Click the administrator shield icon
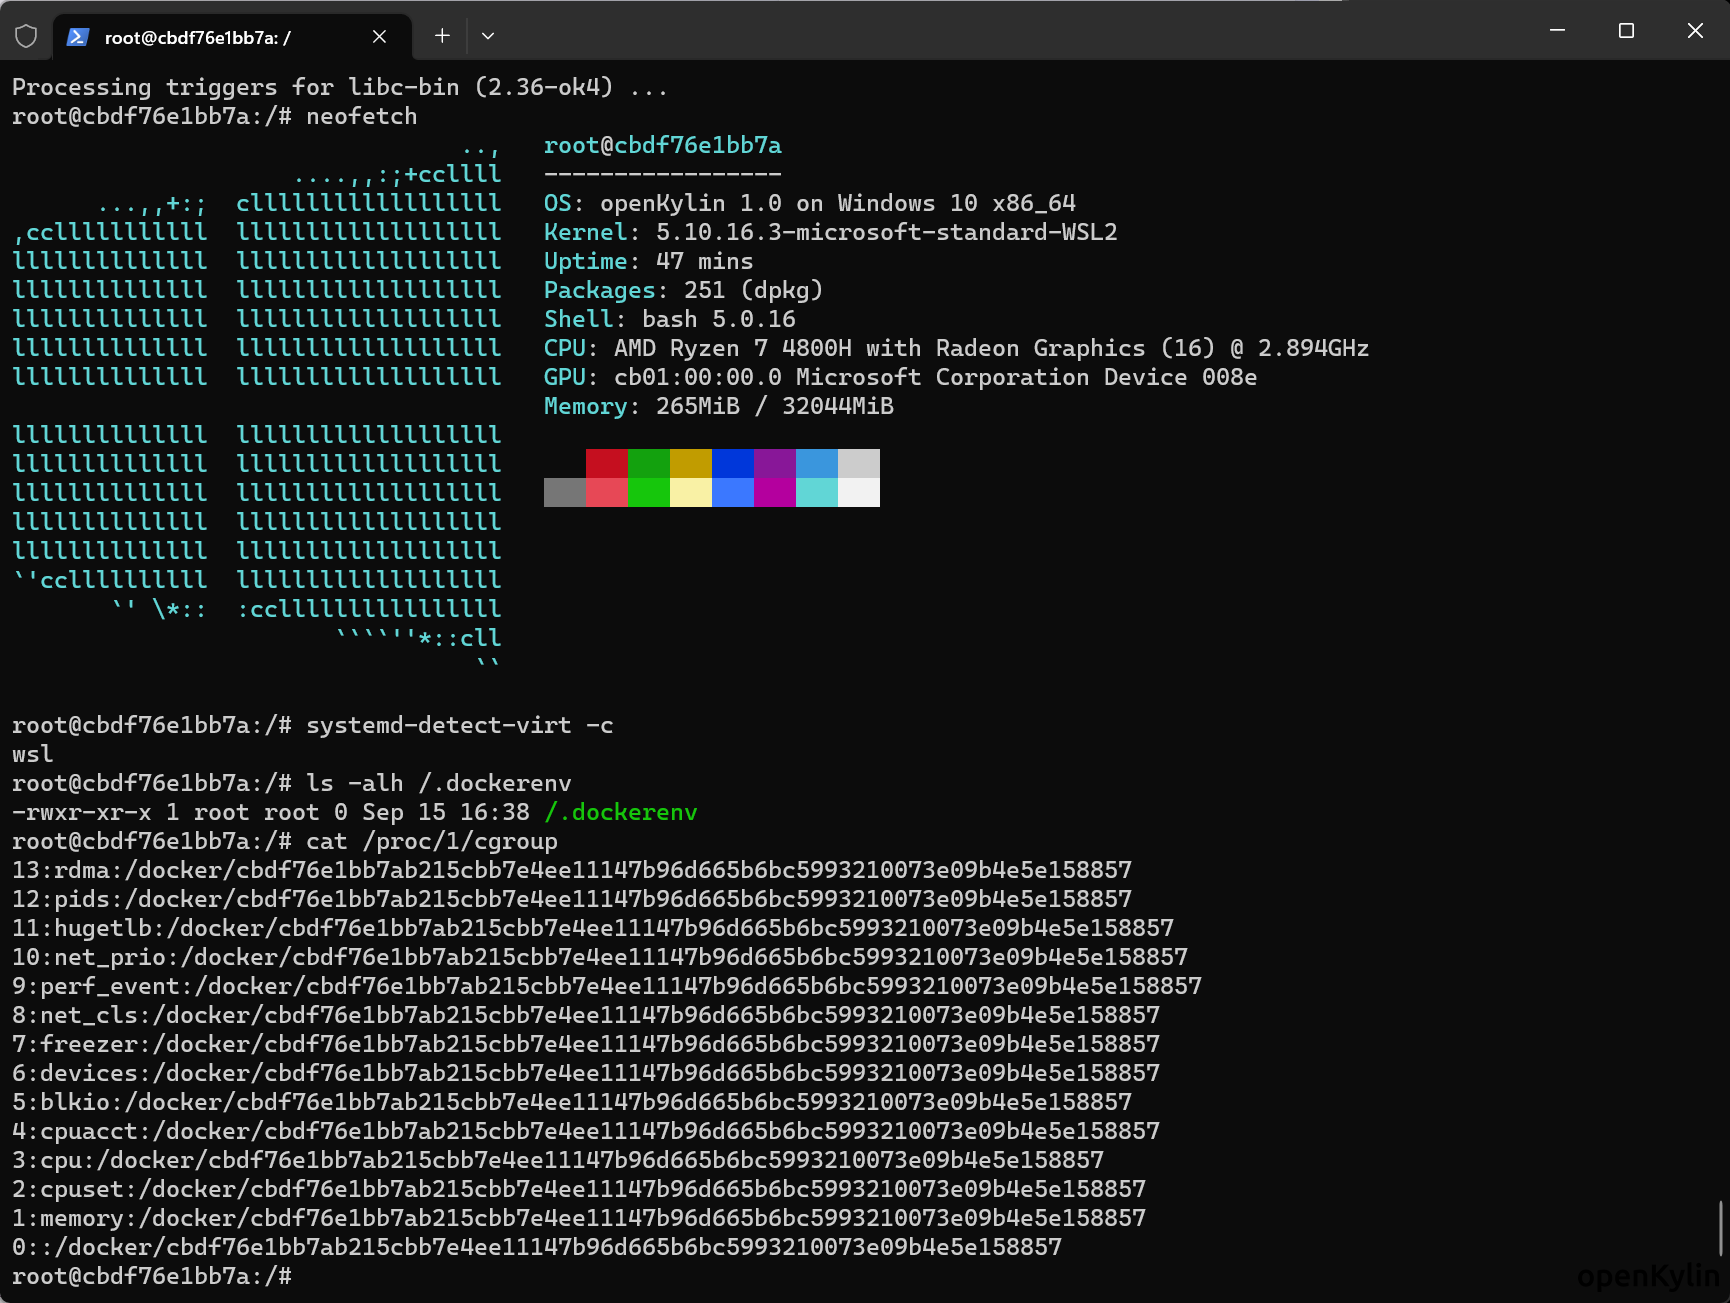 26,37
